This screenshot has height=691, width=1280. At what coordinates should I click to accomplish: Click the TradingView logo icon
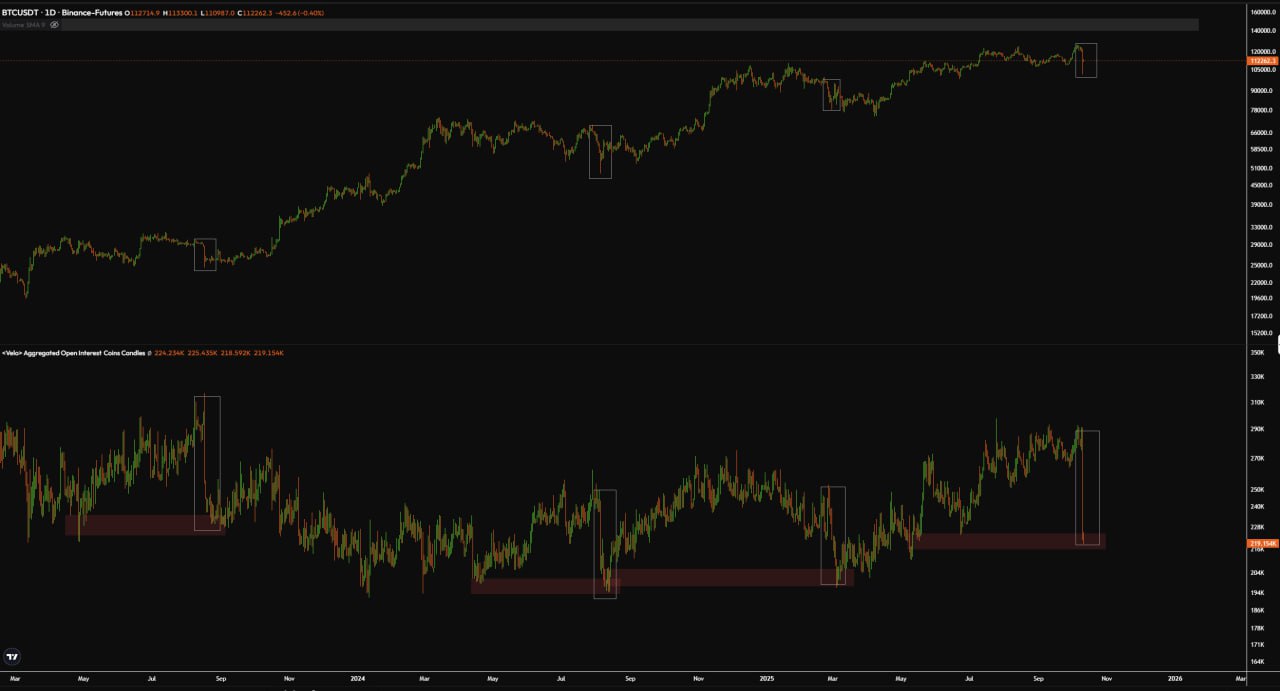[x=12, y=657]
